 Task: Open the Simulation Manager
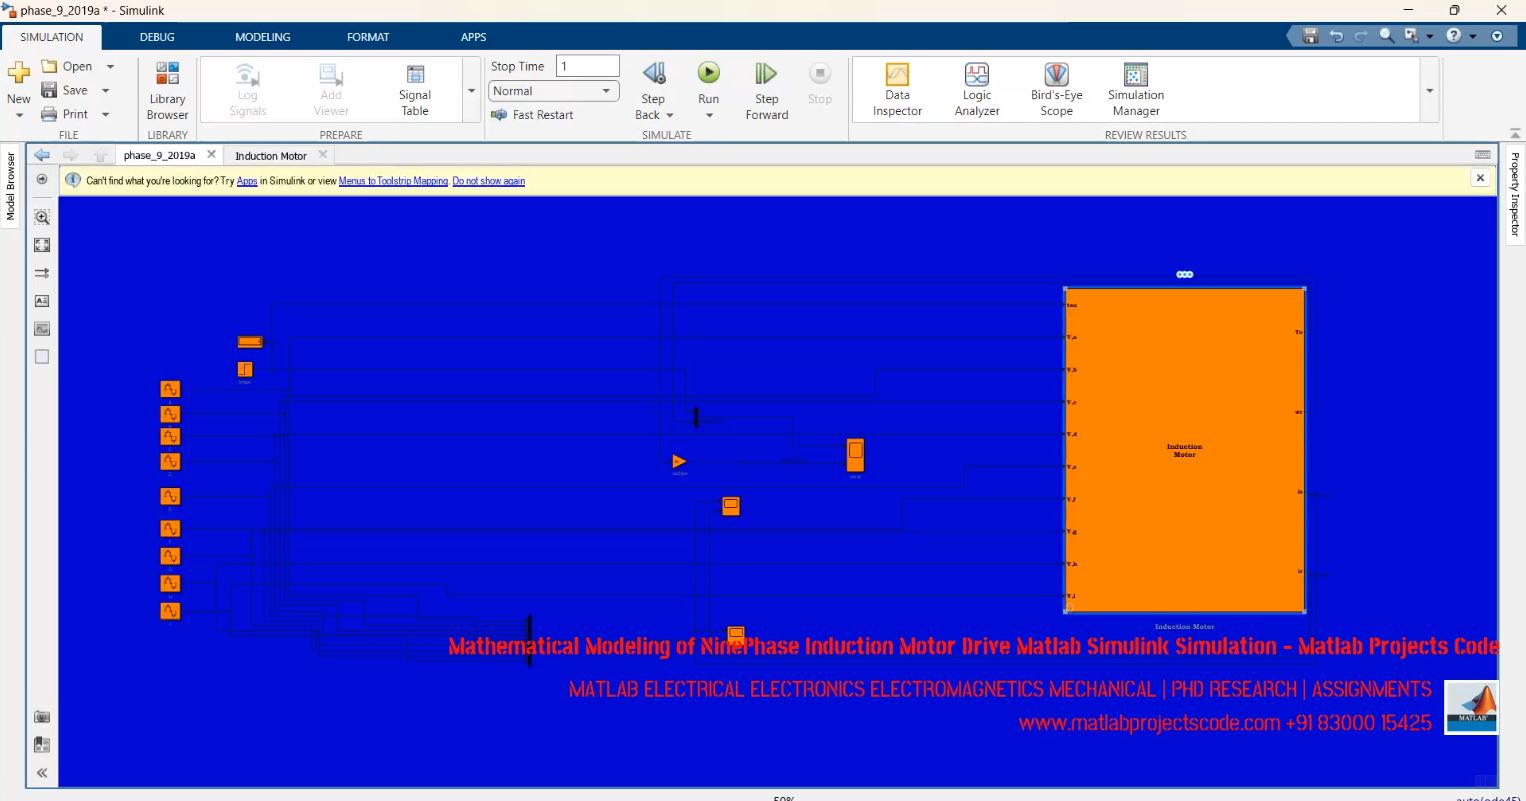(x=1134, y=88)
